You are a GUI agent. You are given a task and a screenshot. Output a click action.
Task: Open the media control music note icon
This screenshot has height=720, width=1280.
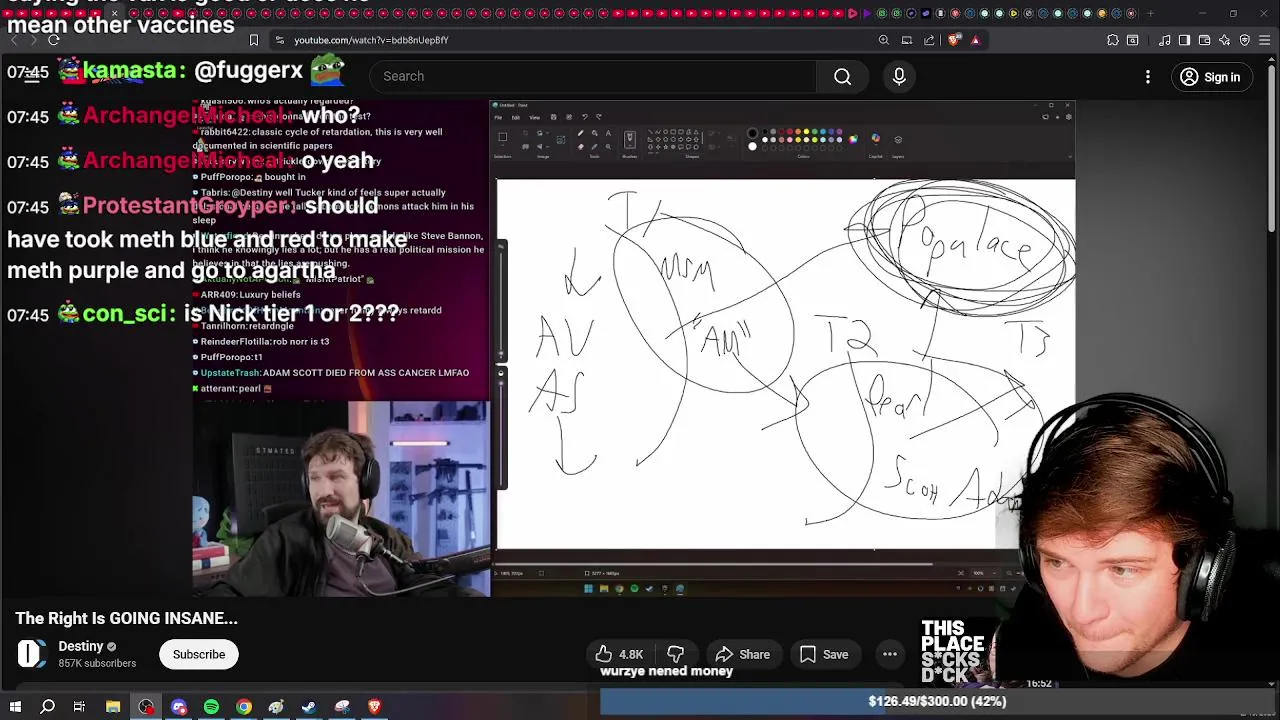coord(1164,40)
